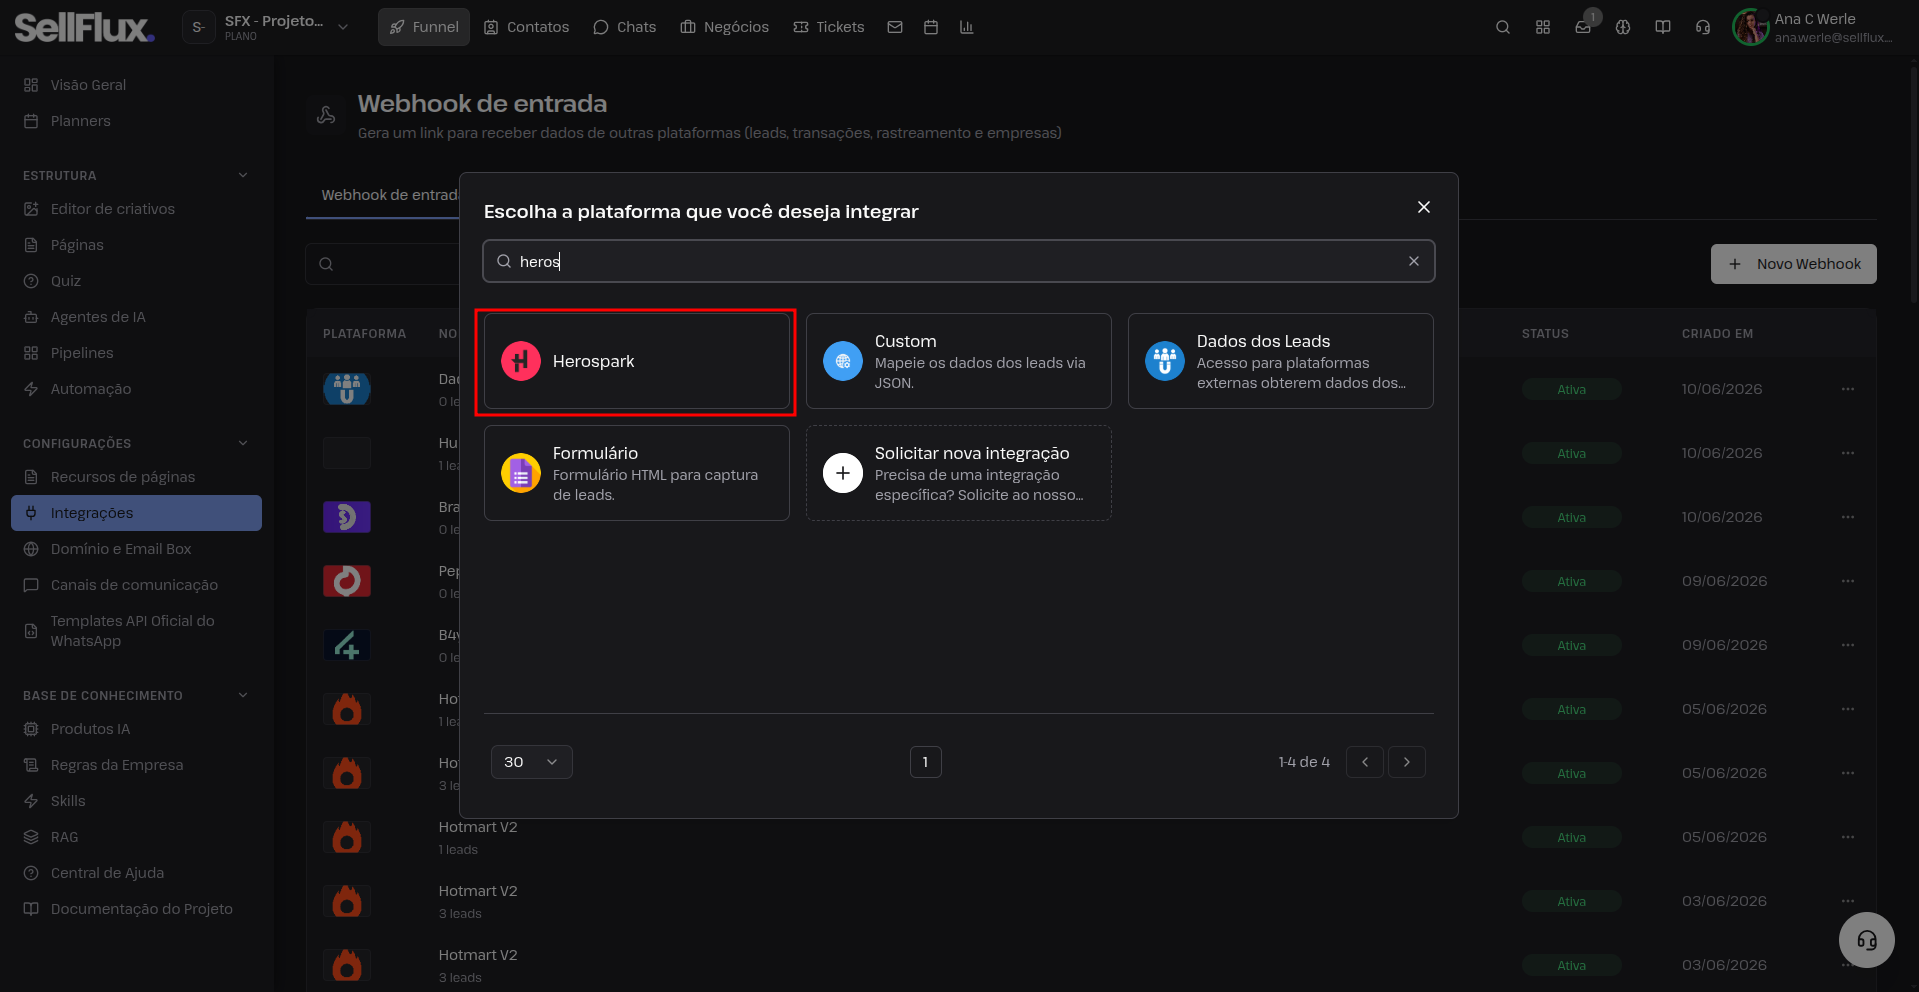Pick the Formulário HTML integration
Screen dimensions: 1919x992
[636, 473]
